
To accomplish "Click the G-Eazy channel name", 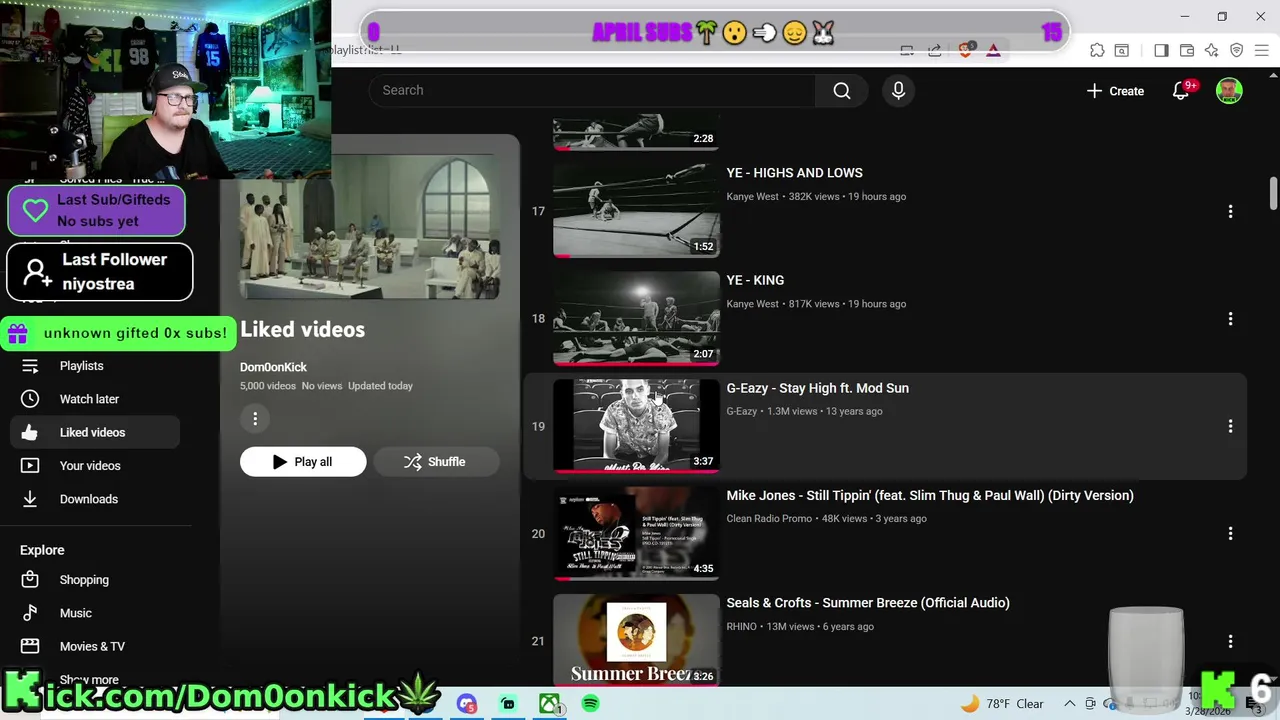I will (741, 411).
